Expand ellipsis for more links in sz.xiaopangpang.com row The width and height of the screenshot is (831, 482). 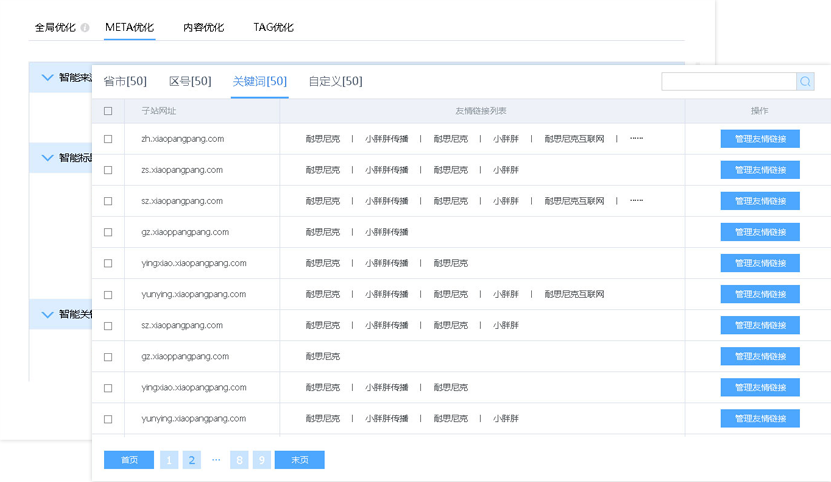(x=636, y=200)
